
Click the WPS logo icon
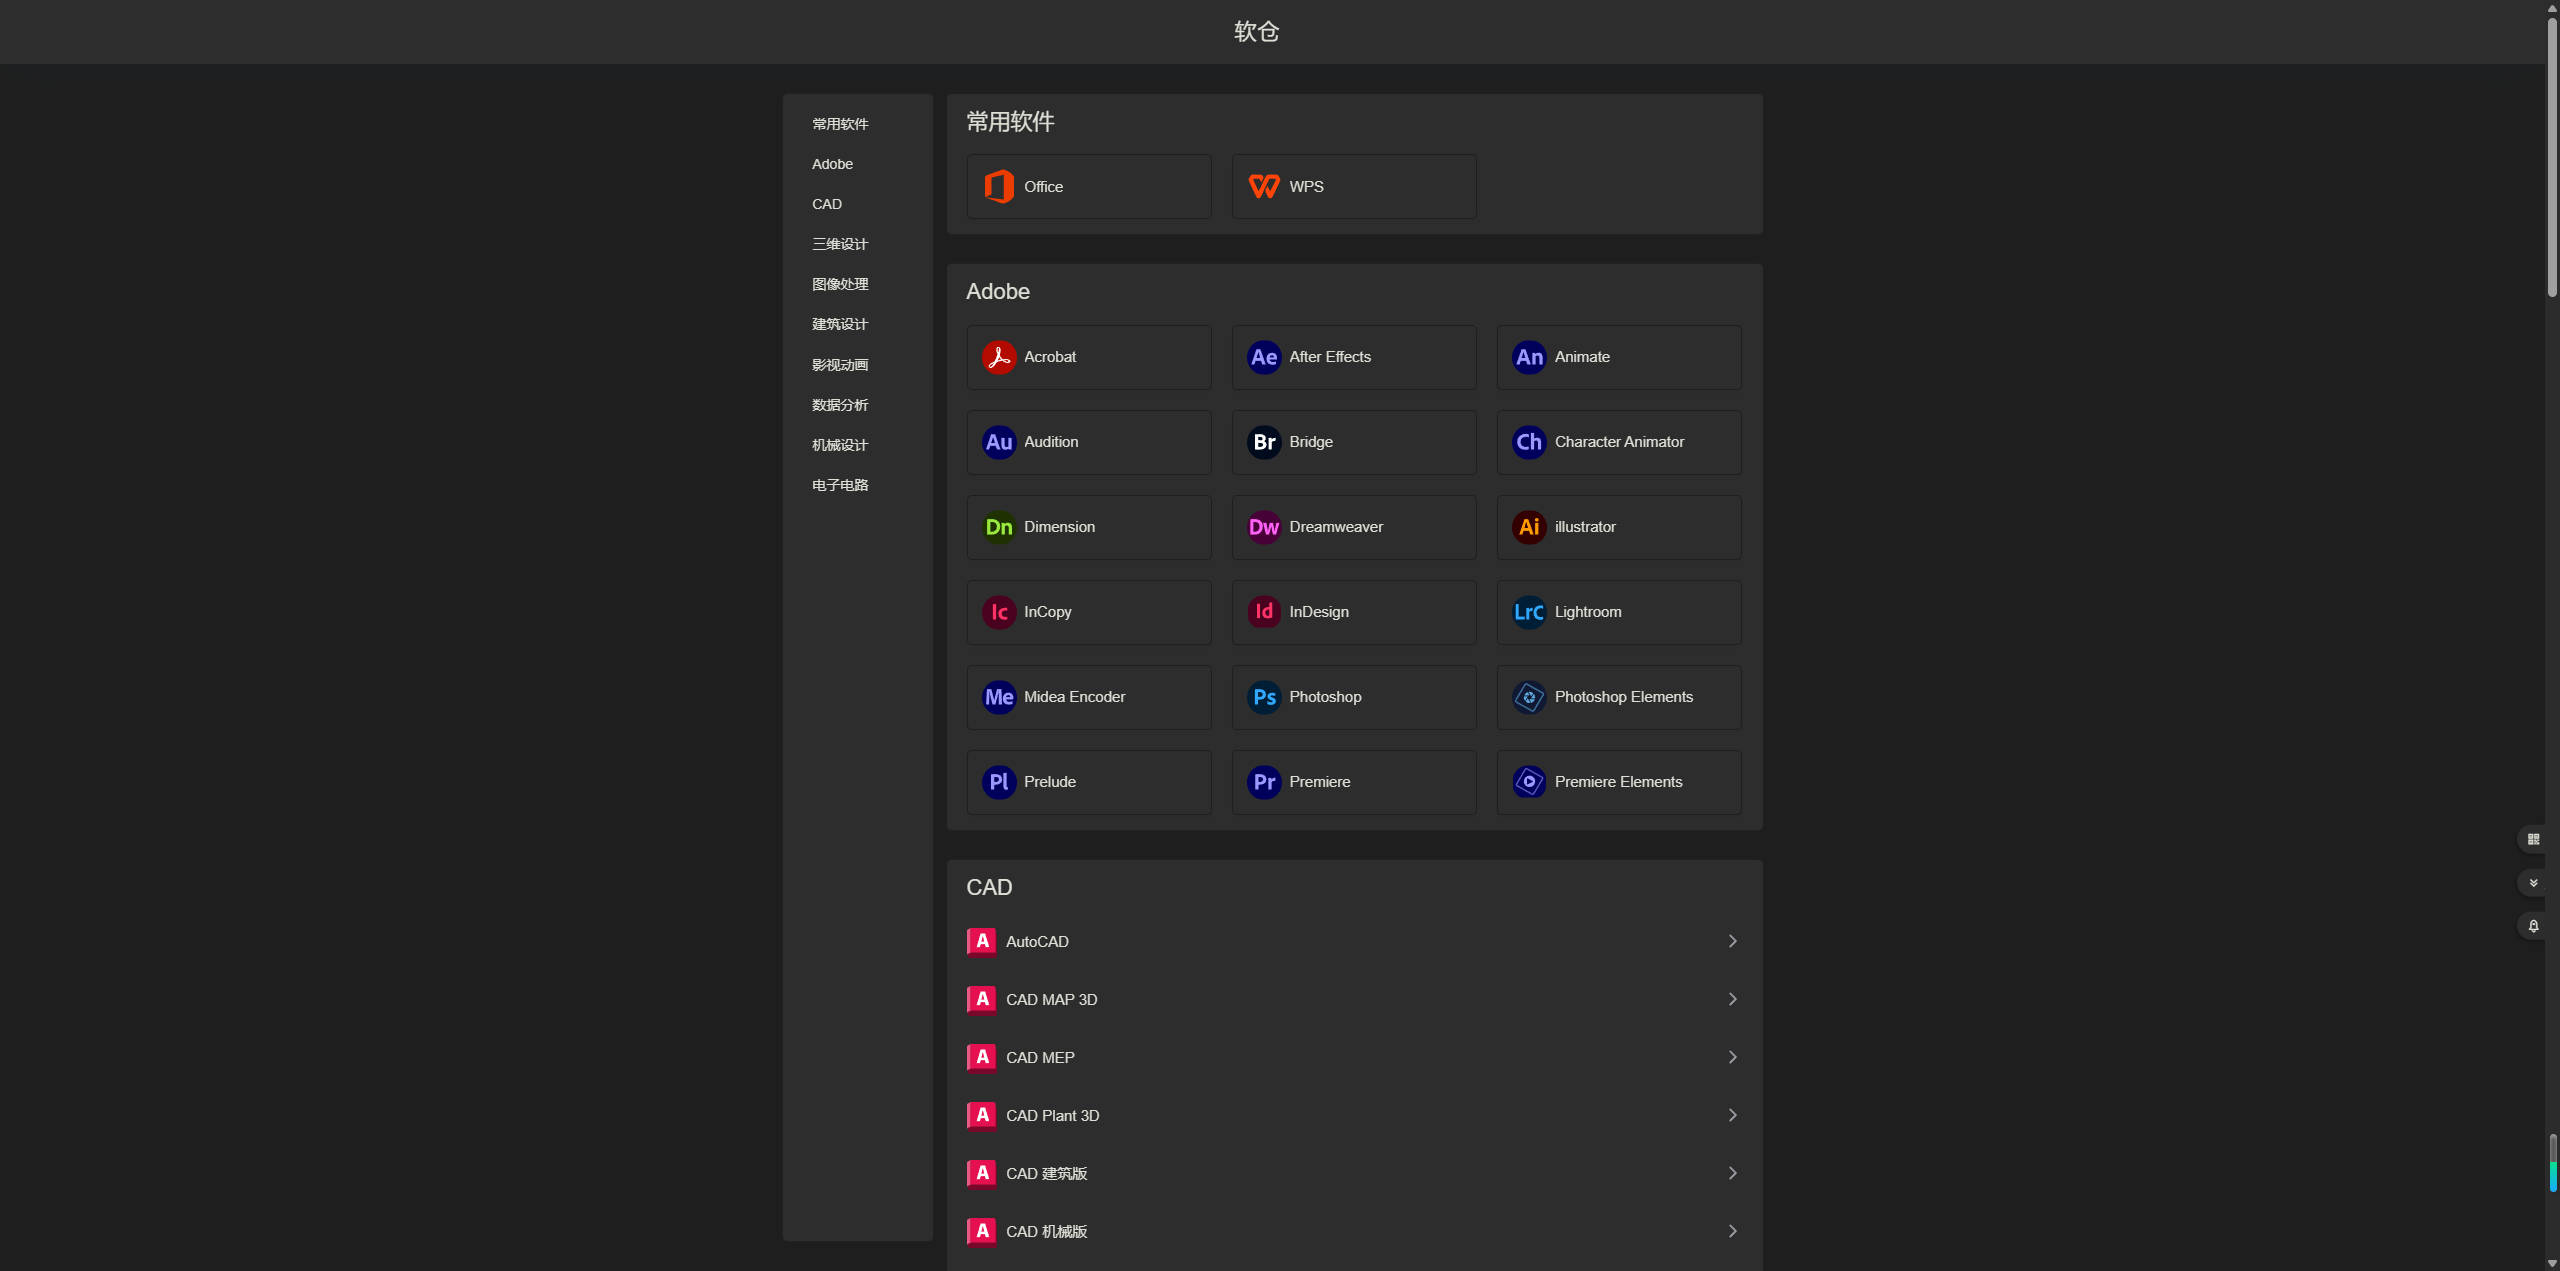coord(1264,187)
